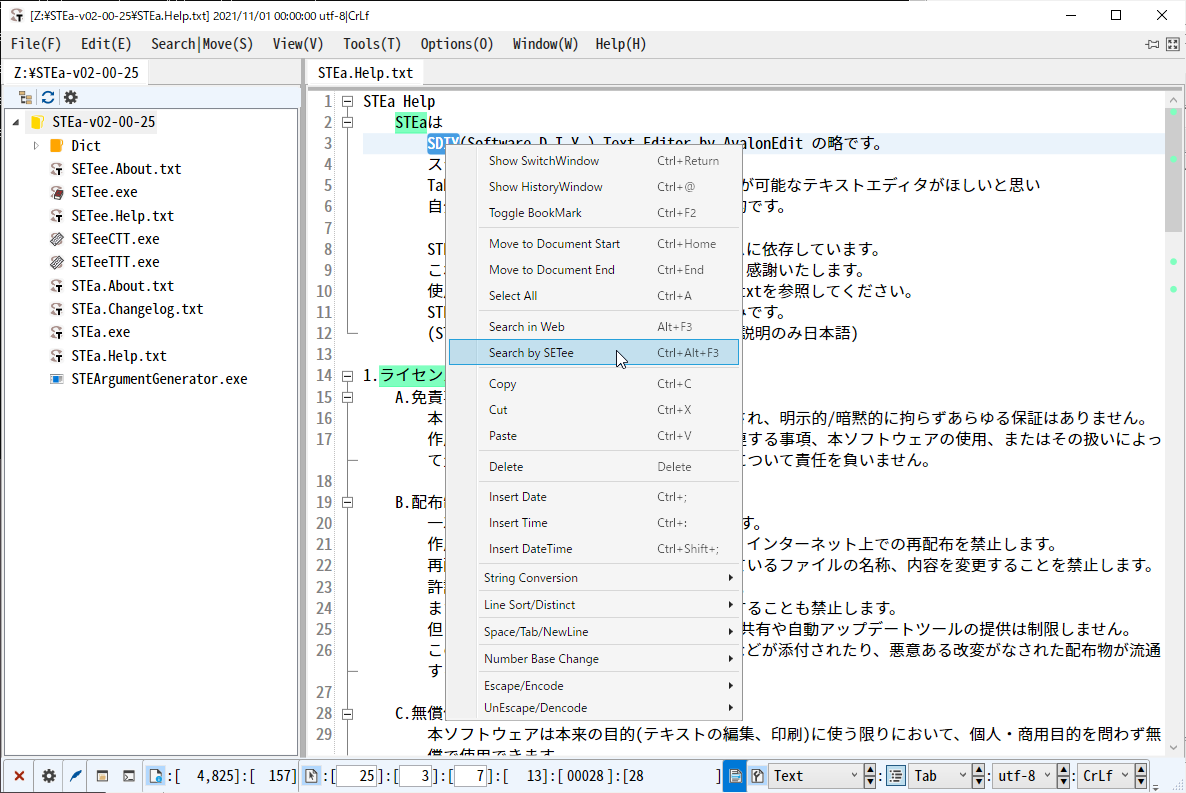Open the String Conversion submenu

click(x=594, y=577)
